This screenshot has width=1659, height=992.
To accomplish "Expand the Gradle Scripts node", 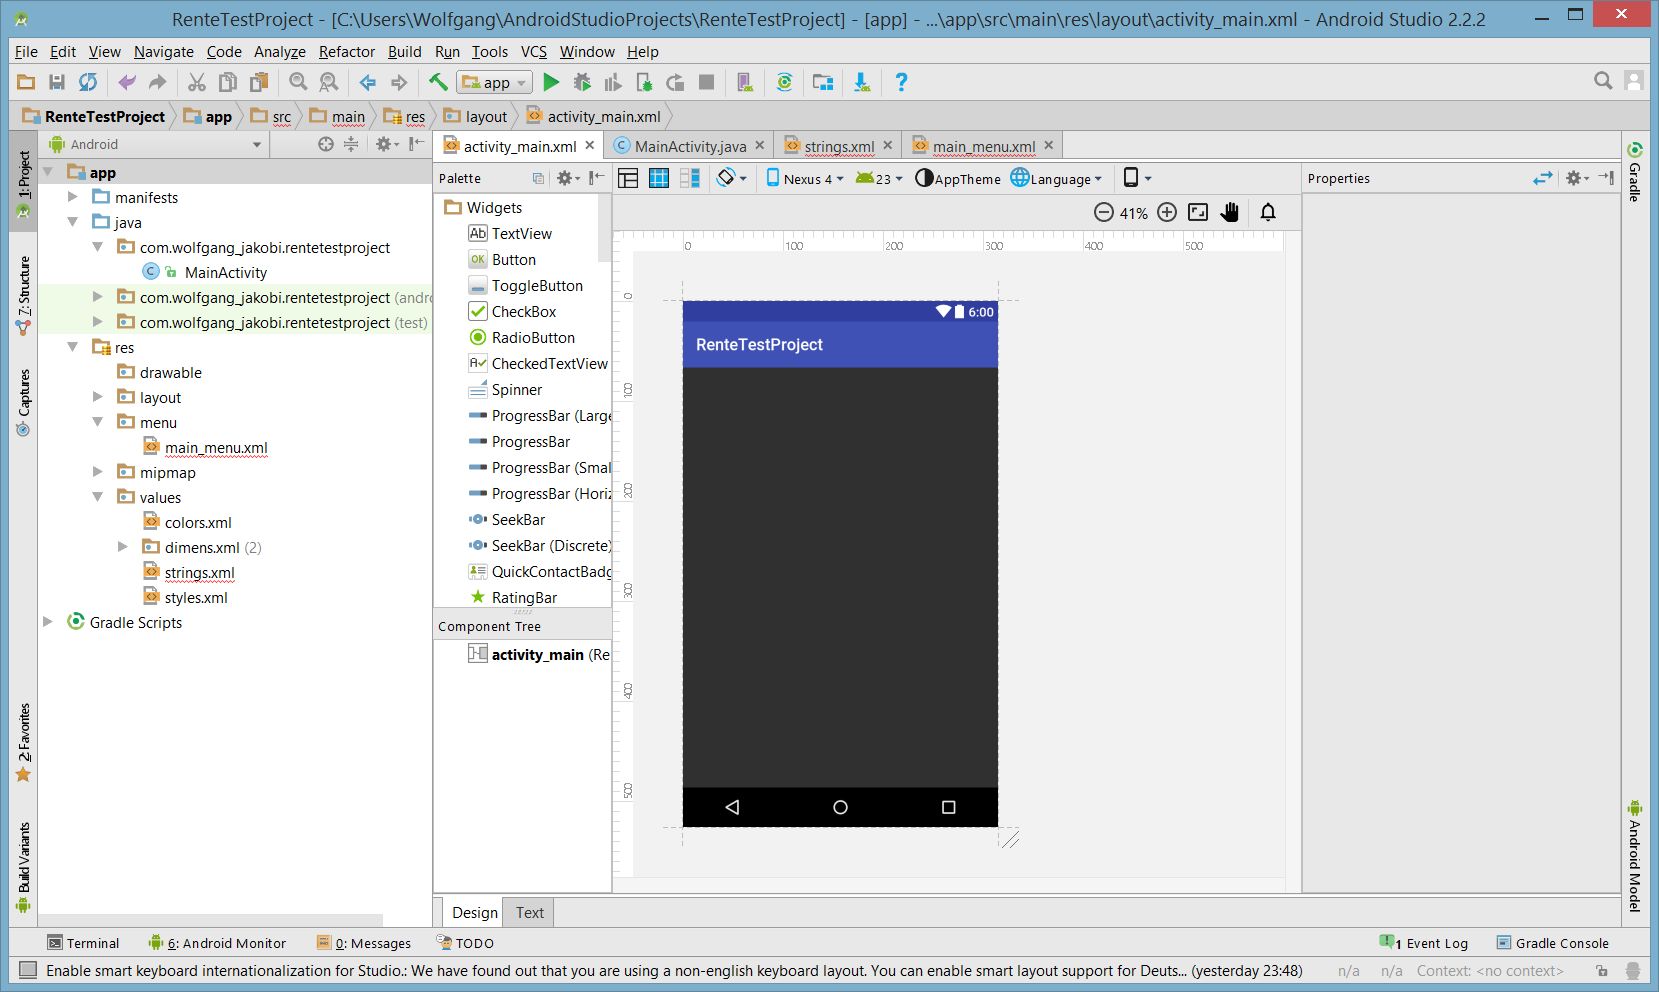I will [48, 622].
